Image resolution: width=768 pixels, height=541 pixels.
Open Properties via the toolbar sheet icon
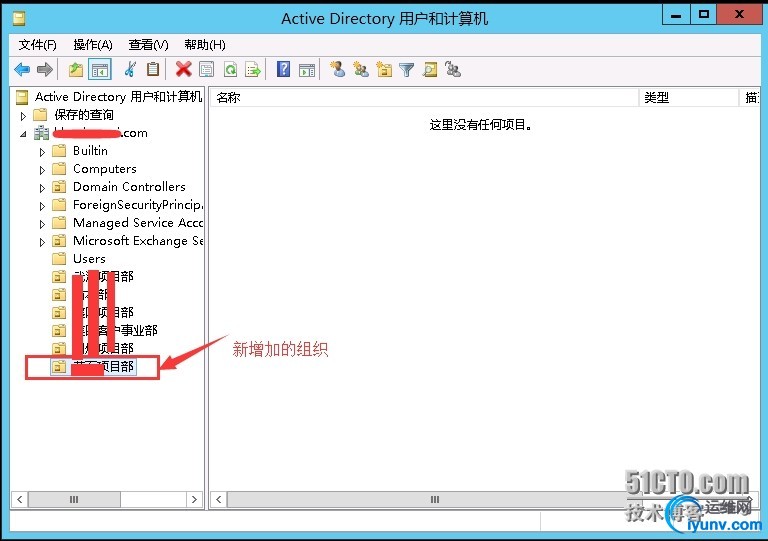pos(207,70)
